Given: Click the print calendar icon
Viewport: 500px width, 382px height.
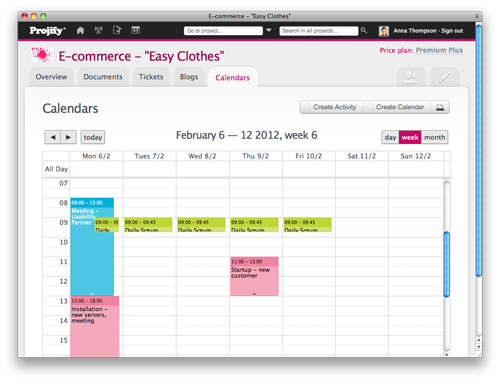Looking at the screenshot, I should click(x=440, y=107).
